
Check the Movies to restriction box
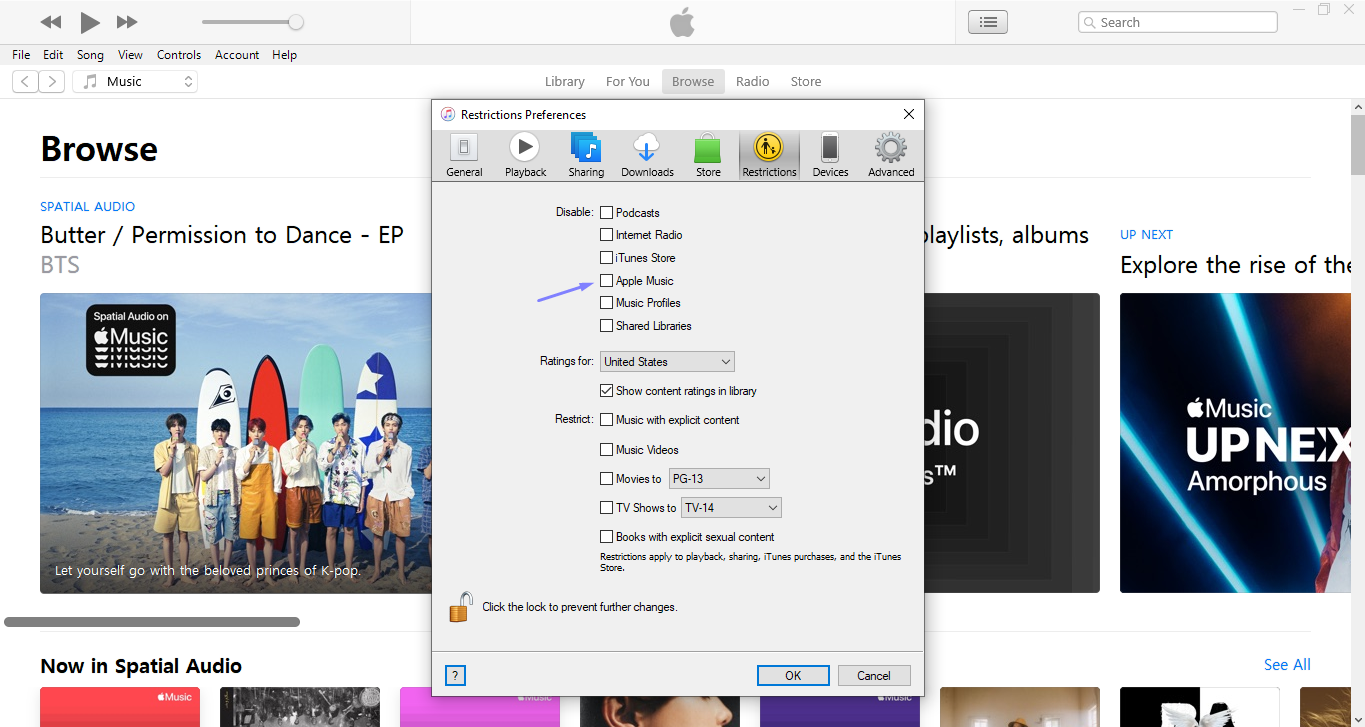(606, 479)
